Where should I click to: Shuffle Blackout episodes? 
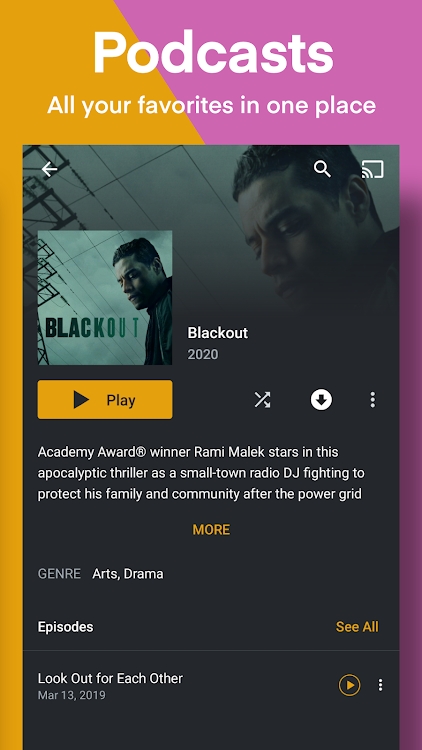(262, 399)
